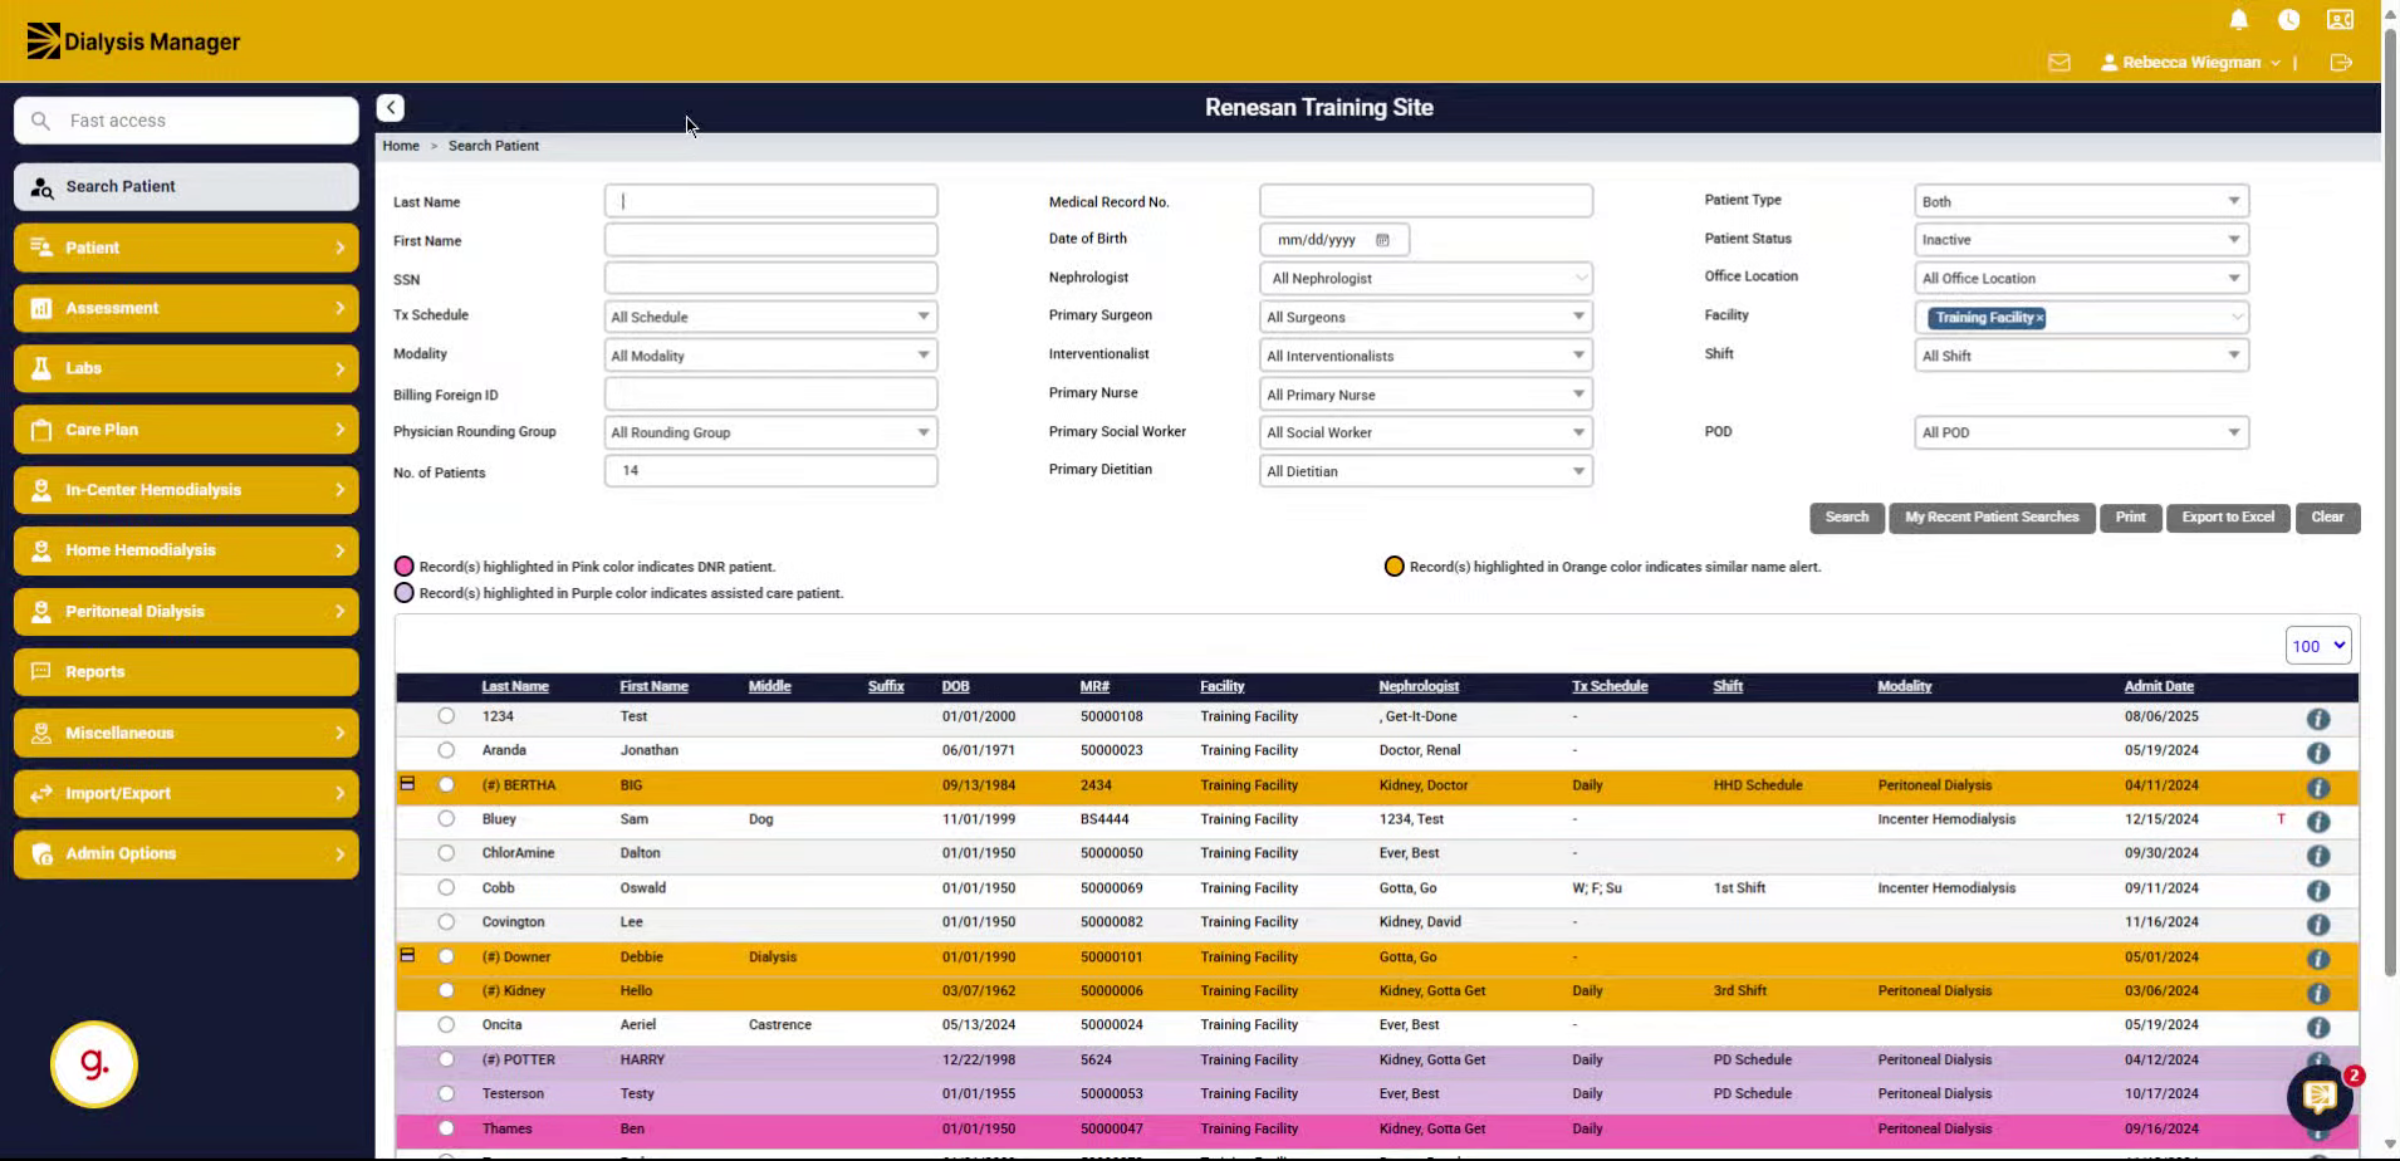Image resolution: width=2400 pixels, height=1161 pixels.
Task: Open the Admin Options menu
Action: tap(186, 854)
